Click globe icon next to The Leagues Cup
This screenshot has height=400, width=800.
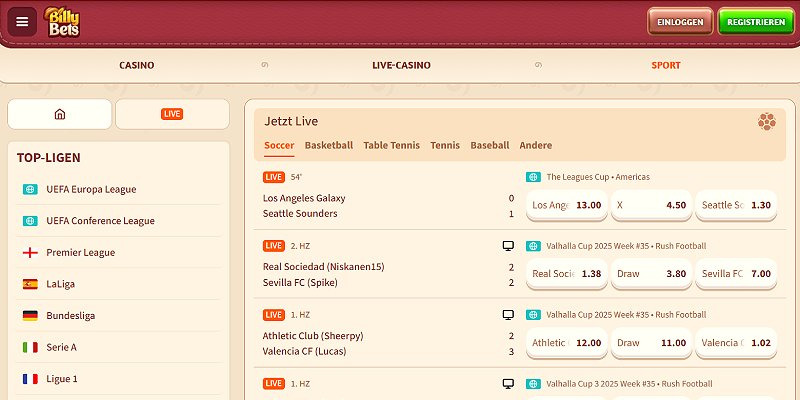[x=533, y=177]
